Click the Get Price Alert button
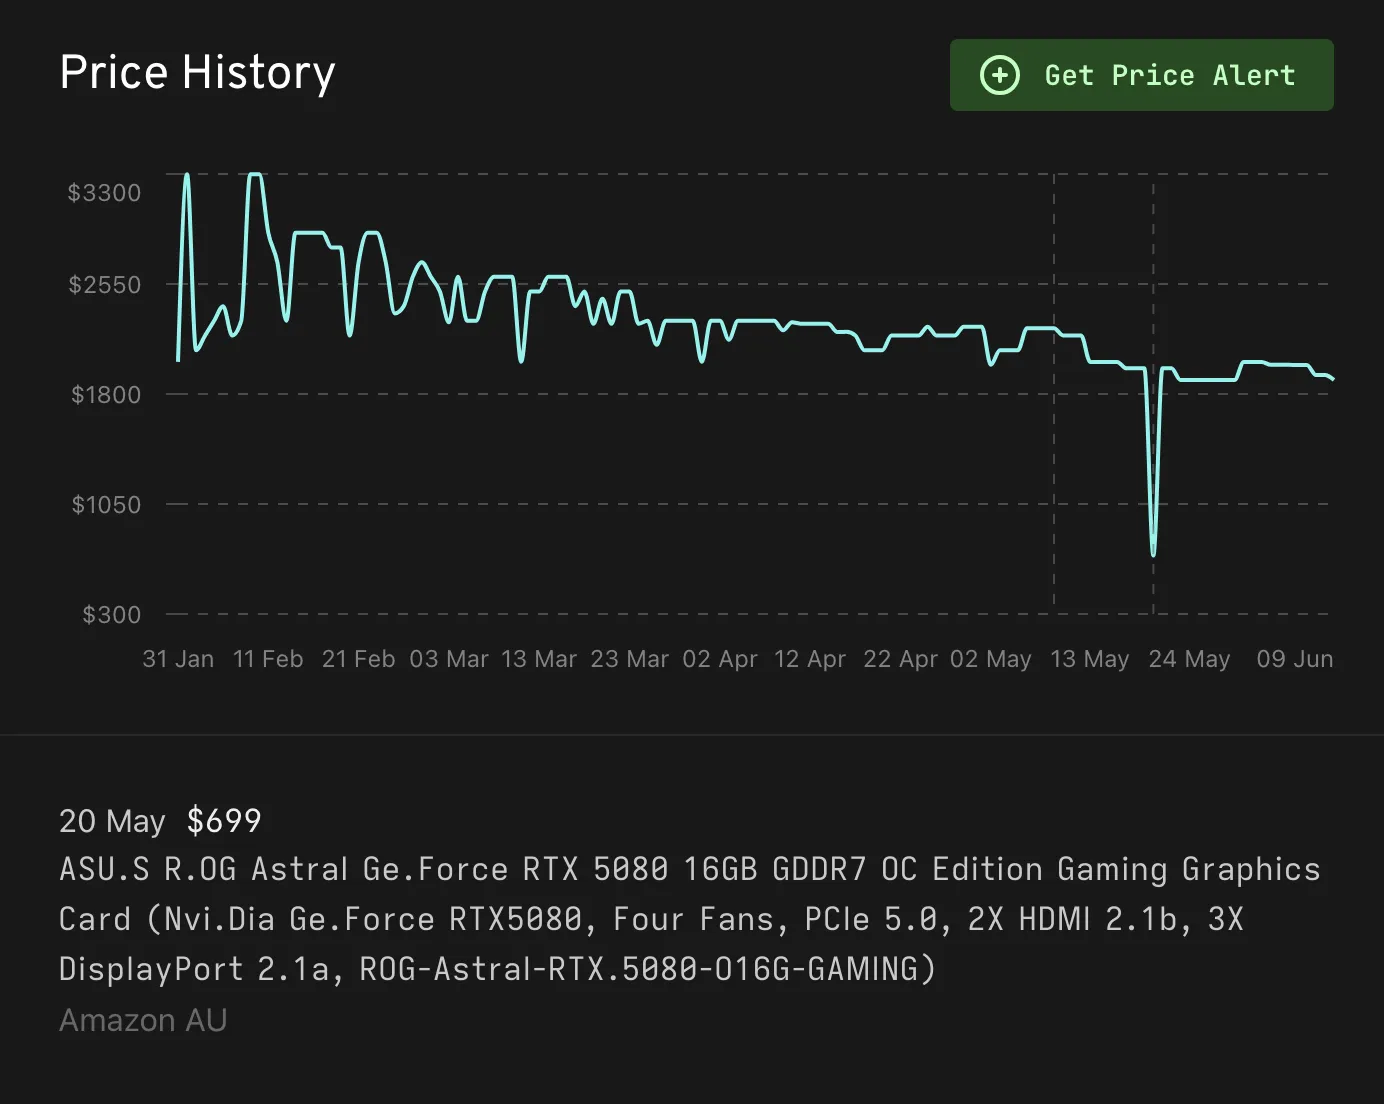Screen dimensions: 1384x1104 (1141, 75)
